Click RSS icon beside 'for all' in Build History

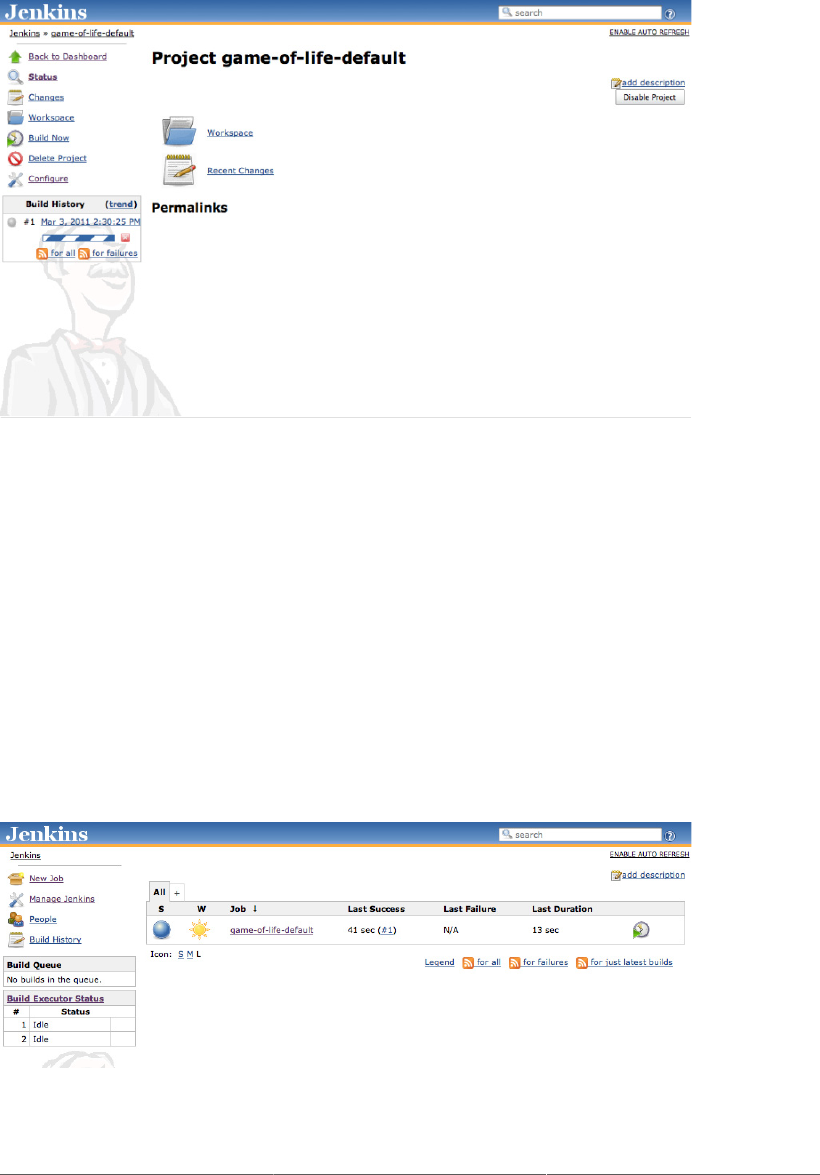(x=42, y=253)
